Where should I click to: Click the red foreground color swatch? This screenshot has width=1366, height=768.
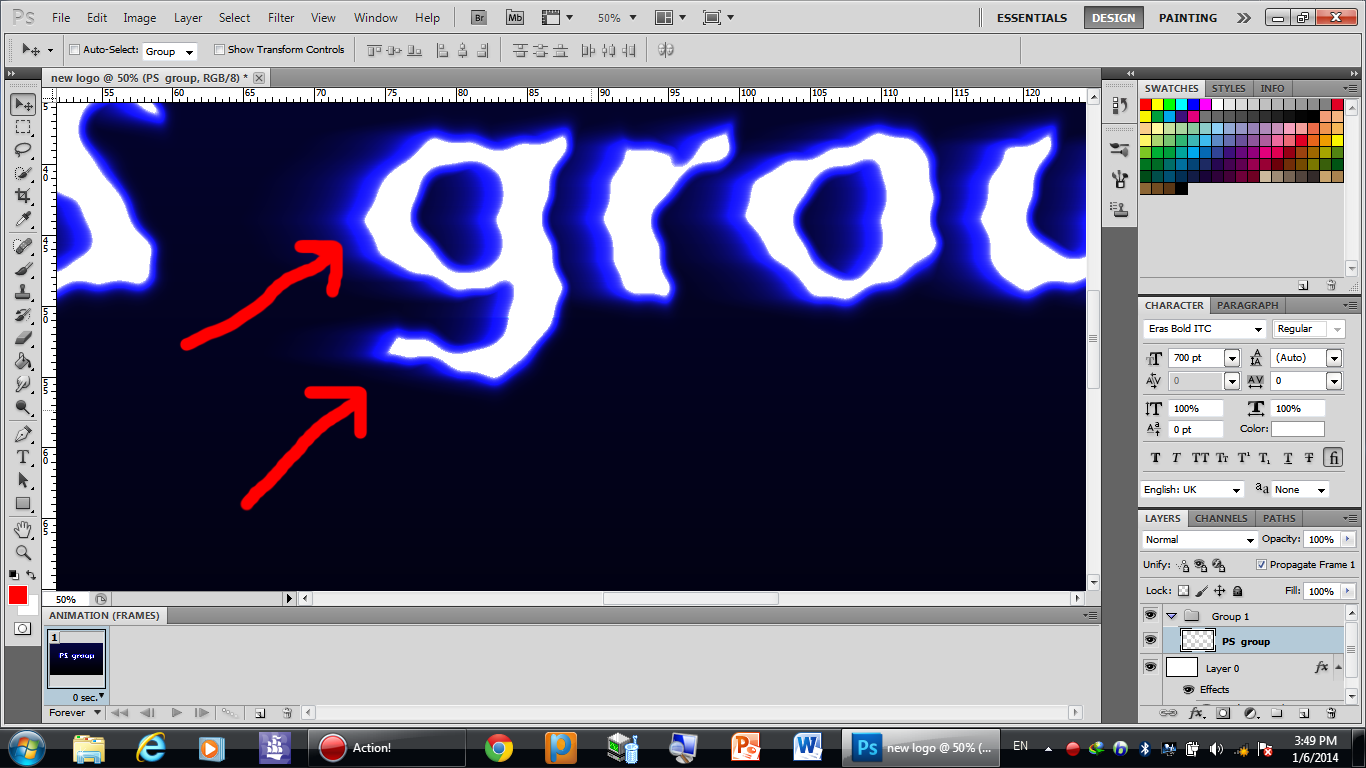[18, 595]
